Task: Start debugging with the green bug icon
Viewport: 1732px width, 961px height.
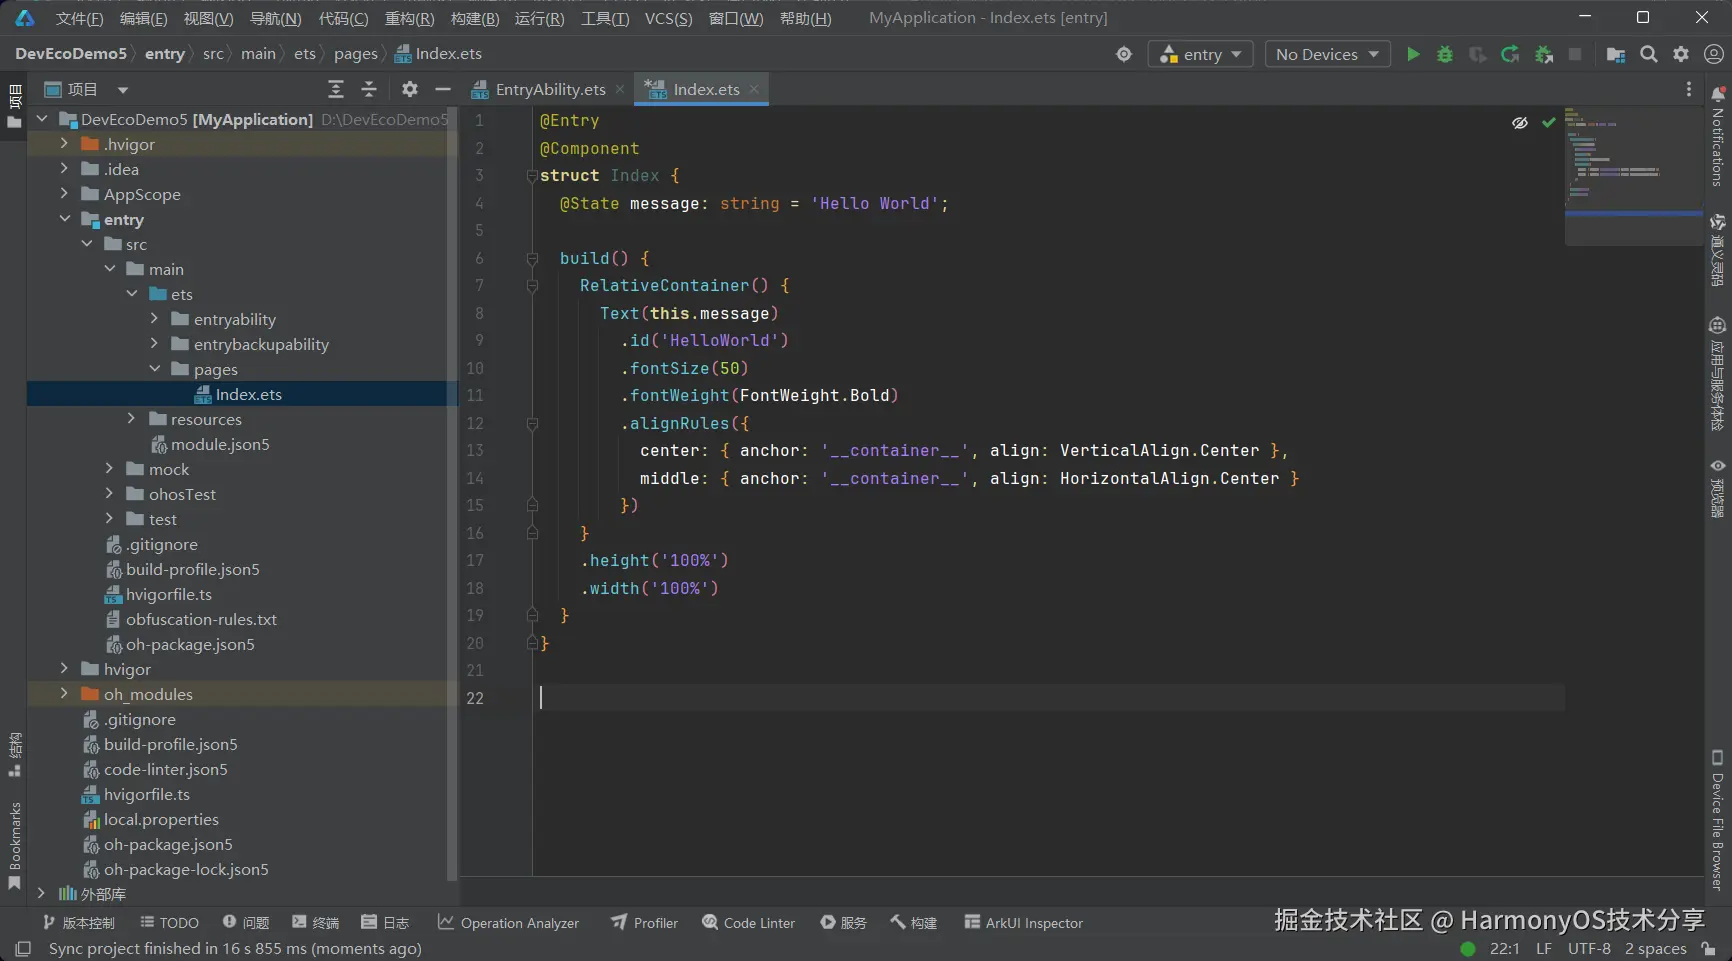Action: coord(1445,54)
